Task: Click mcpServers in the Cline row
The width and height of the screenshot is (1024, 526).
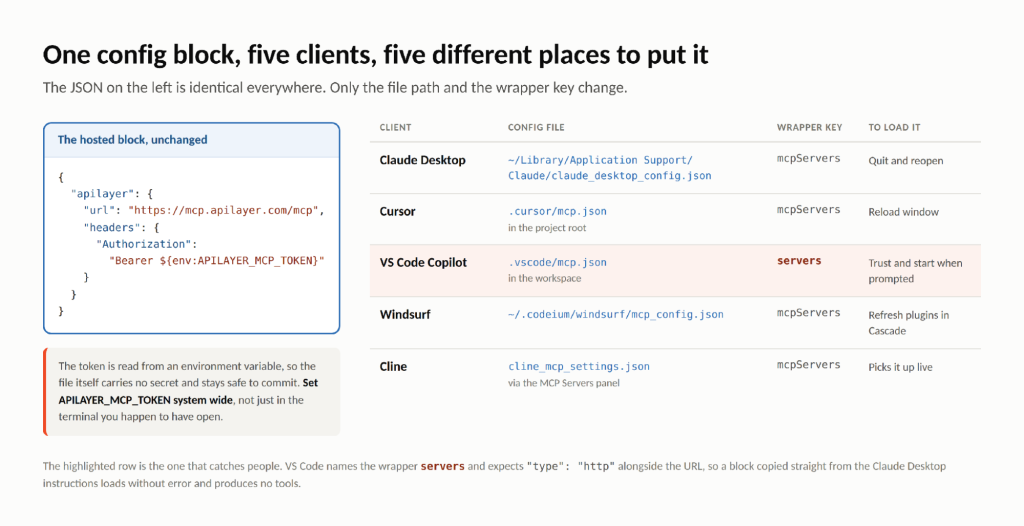Action: pos(808,365)
